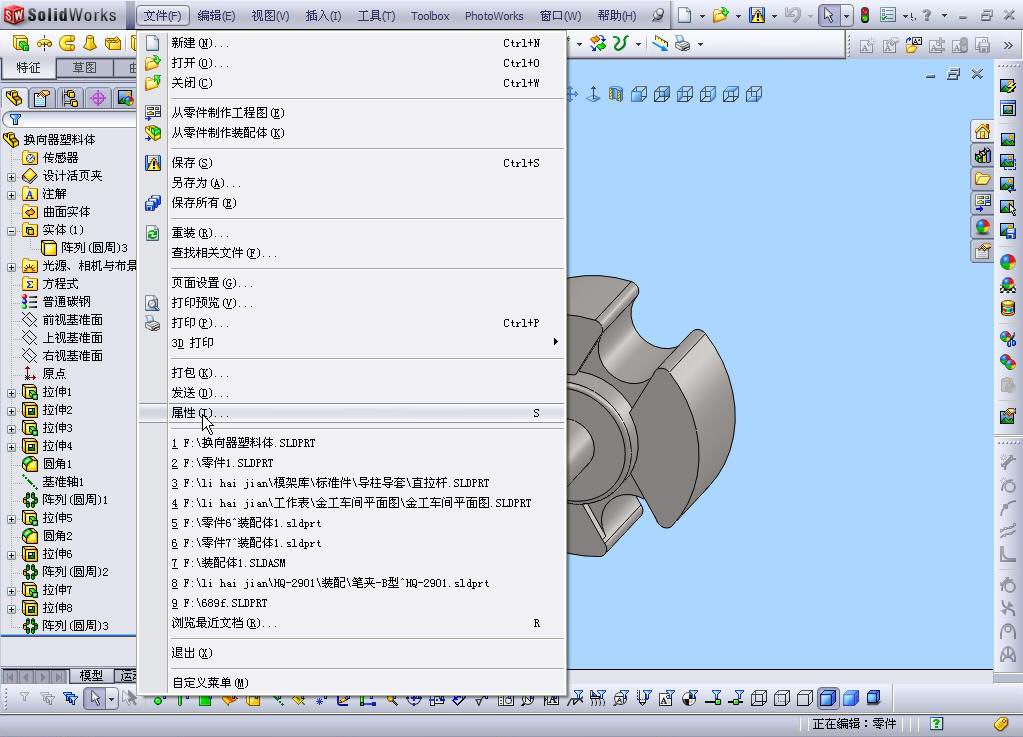Screen dimensions: 1023x737
Task: Select 前视基准面 in the feature tree
Action: [x=63, y=320]
